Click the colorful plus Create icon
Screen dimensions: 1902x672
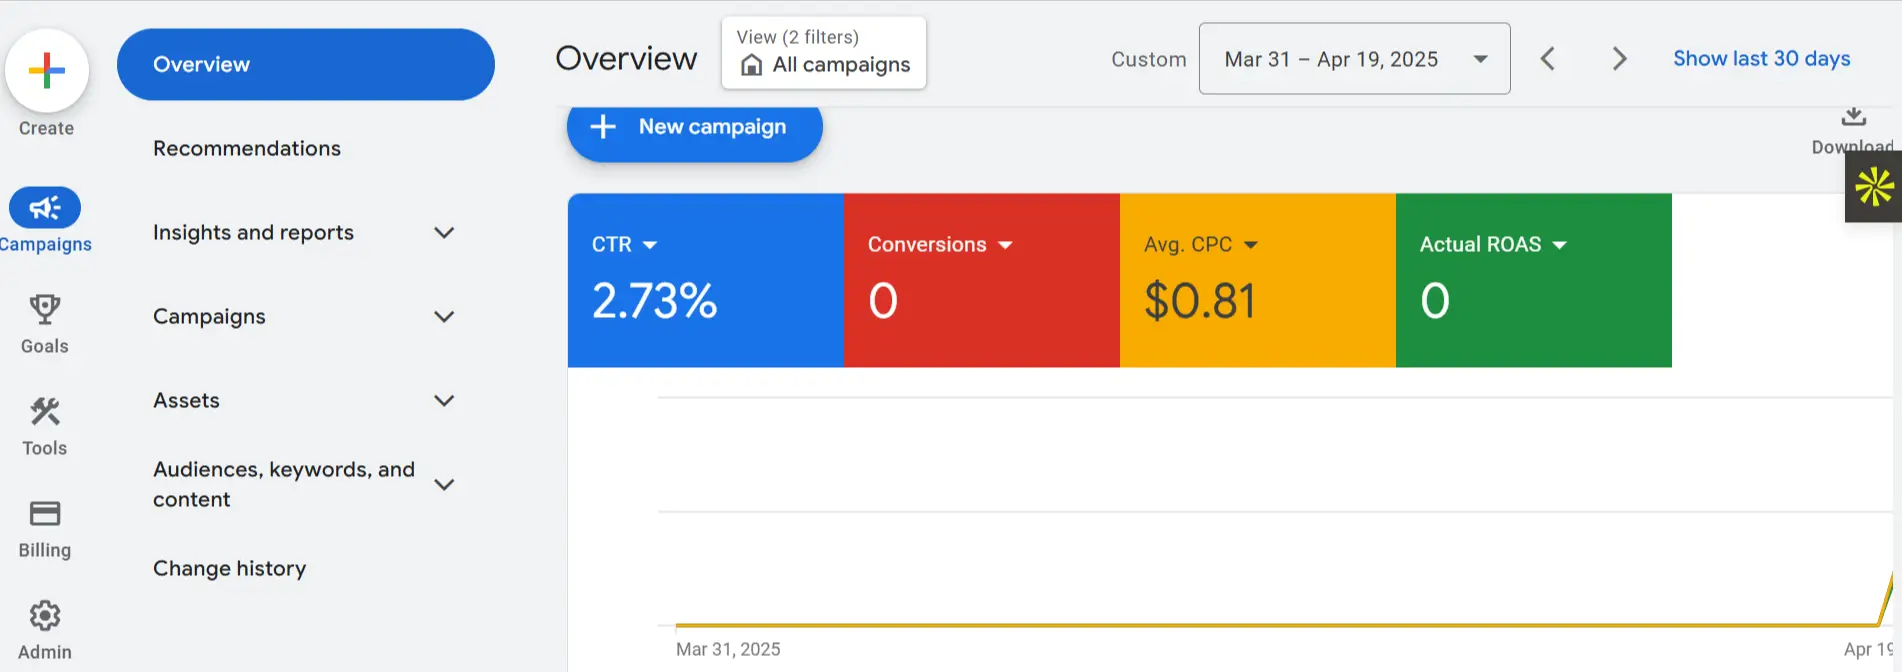tap(47, 71)
